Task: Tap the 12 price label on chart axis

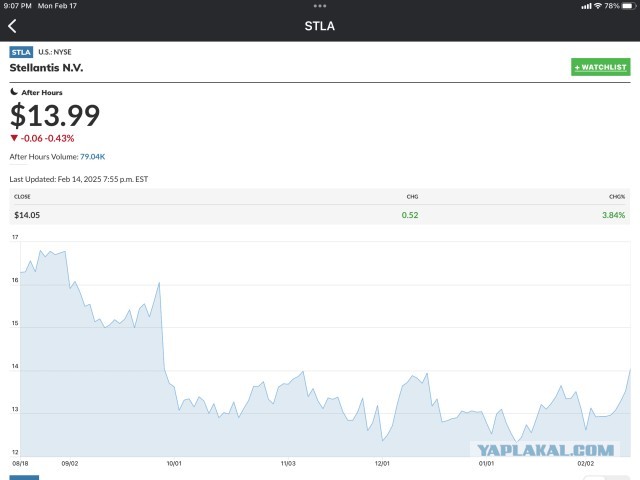Action: (15, 452)
